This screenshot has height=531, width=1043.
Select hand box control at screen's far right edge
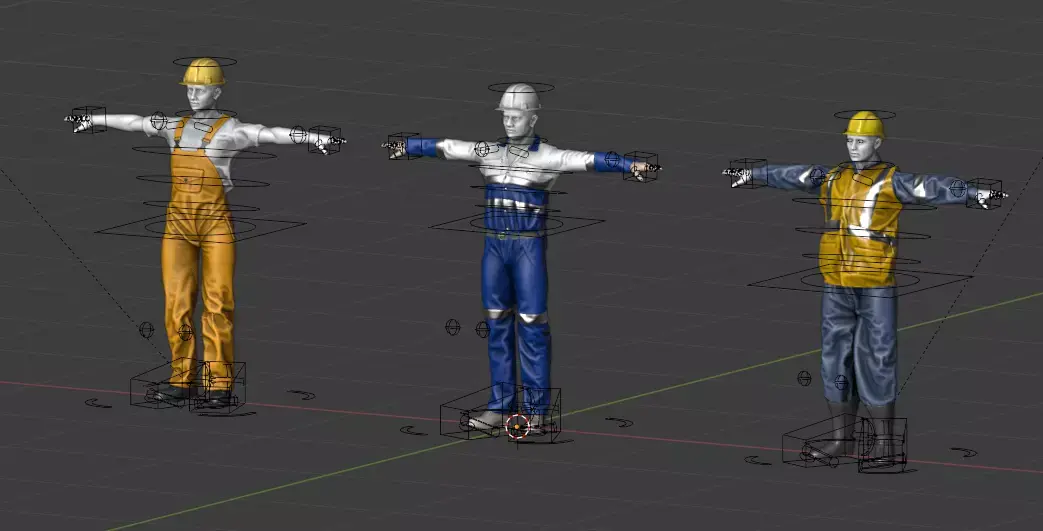click(x=984, y=194)
